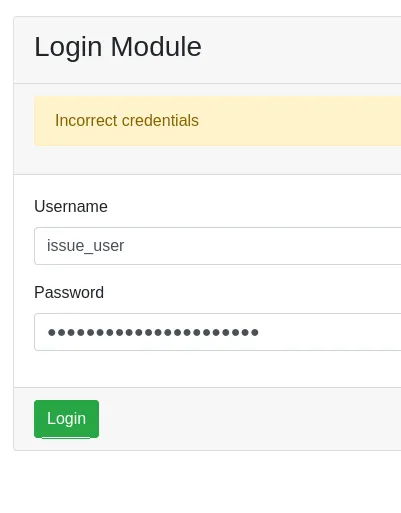Click blank page area below the login card
This screenshot has height=513, width=401.
[x=200, y=482]
